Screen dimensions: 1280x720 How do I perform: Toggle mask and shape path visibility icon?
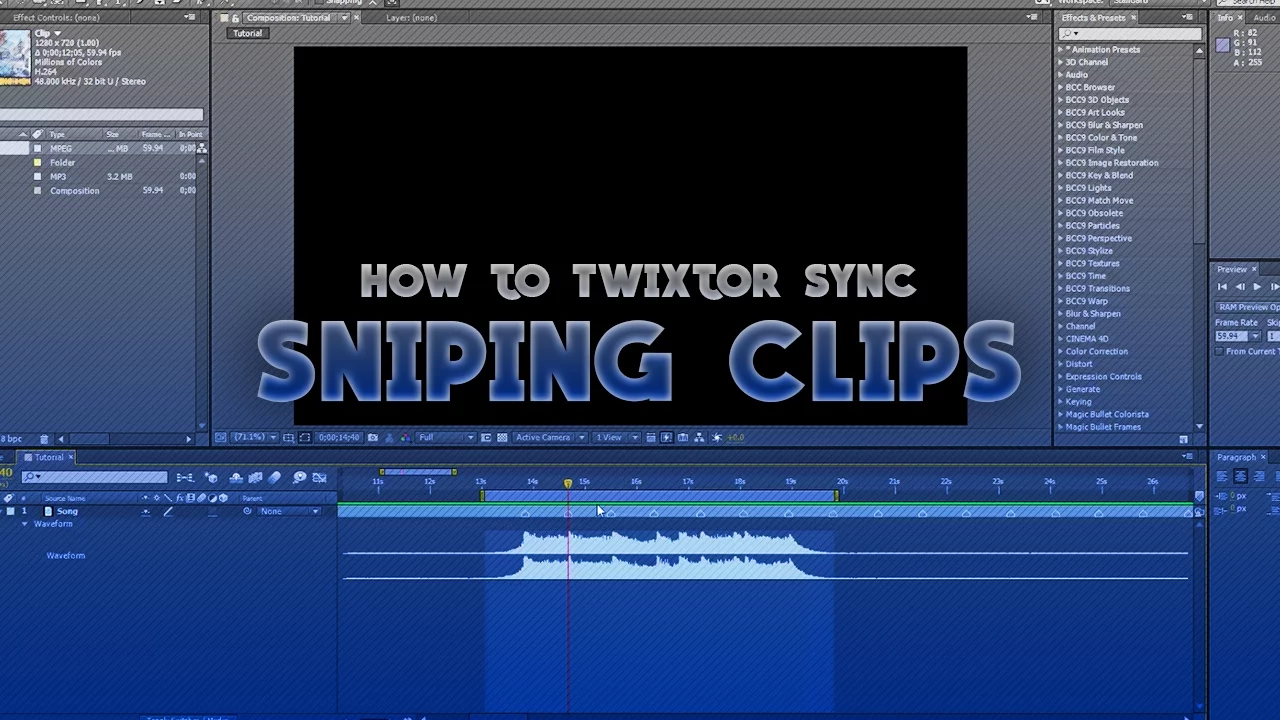click(x=305, y=437)
